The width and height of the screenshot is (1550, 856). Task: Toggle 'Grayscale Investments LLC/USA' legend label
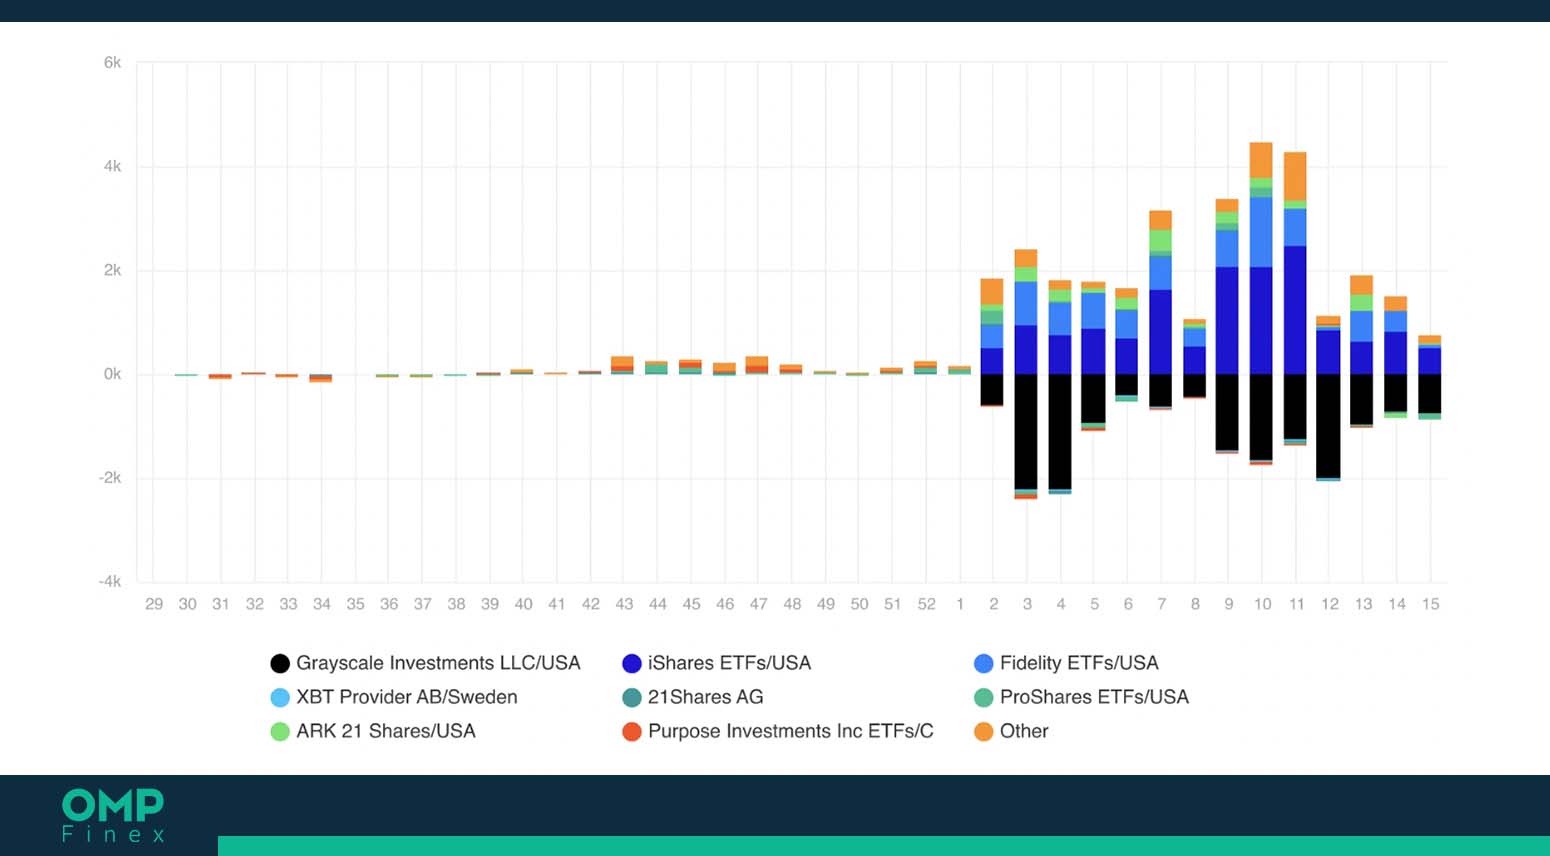click(438, 663)
